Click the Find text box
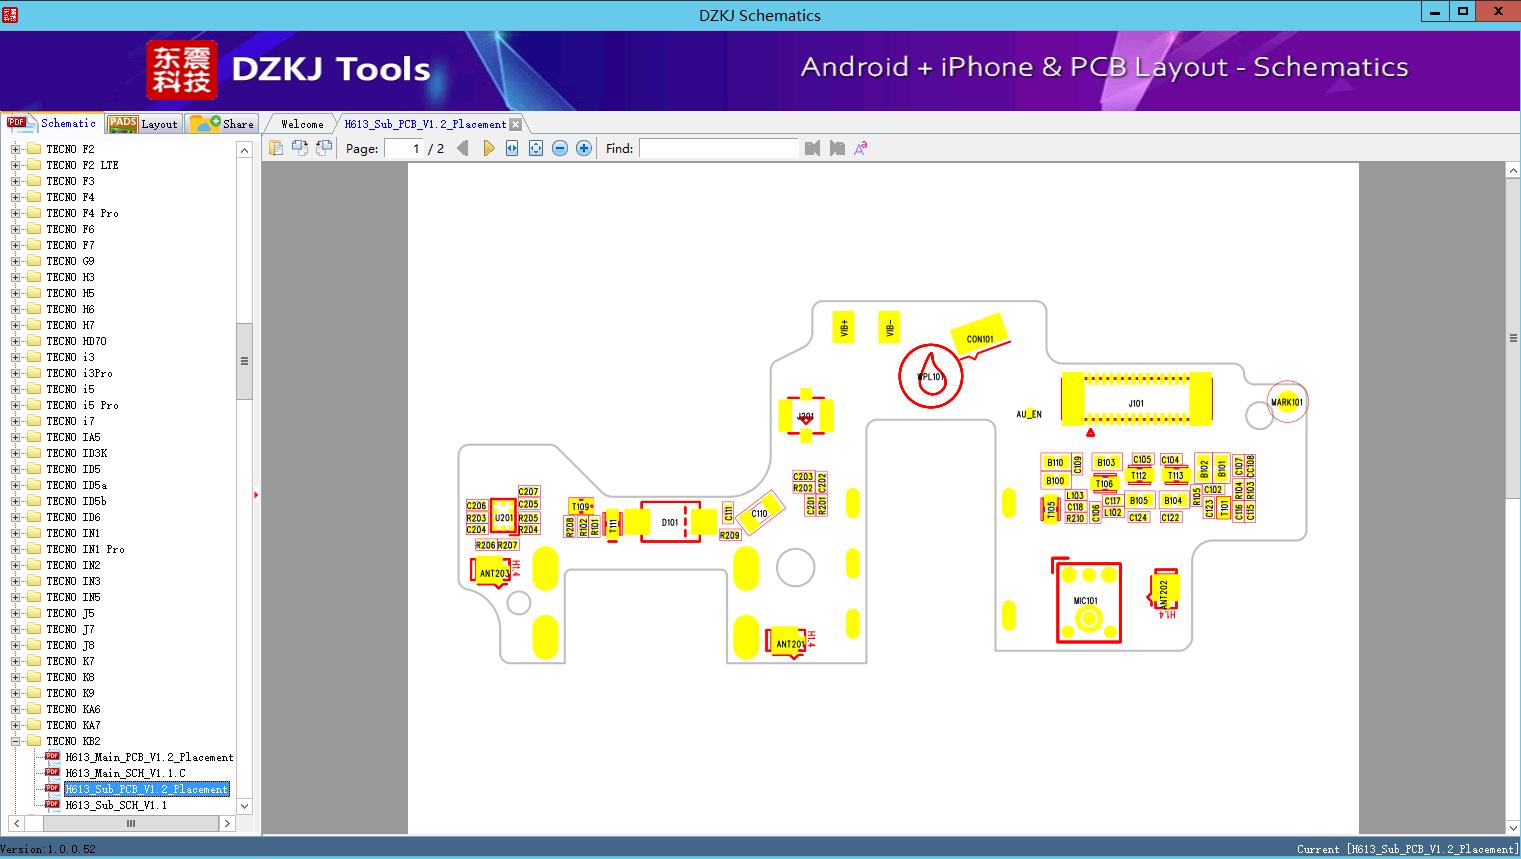Screen dimensions: 1521x859 coord(719,148)
